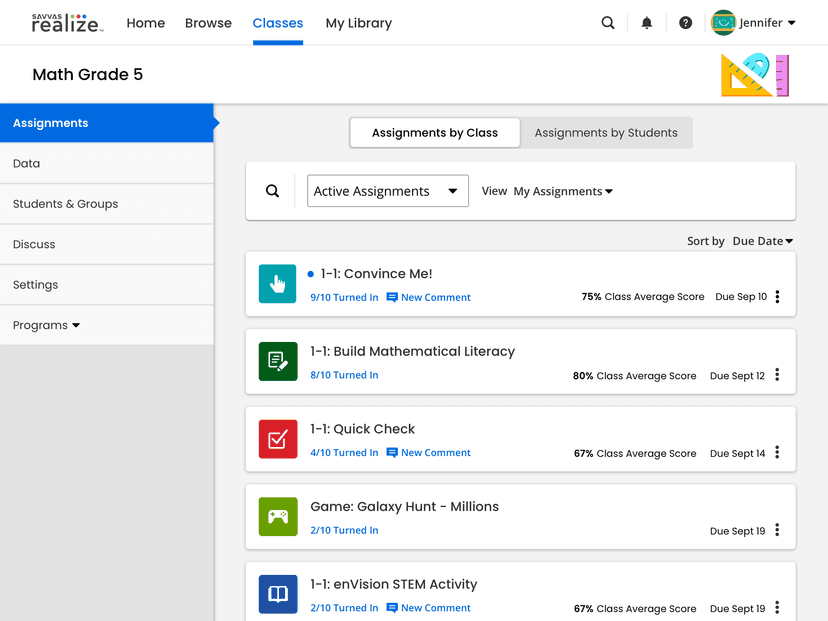This screenshot has width=828, height=621.
Task: Expand the Programs sidebar menu
Action: [x=46, y=325]
